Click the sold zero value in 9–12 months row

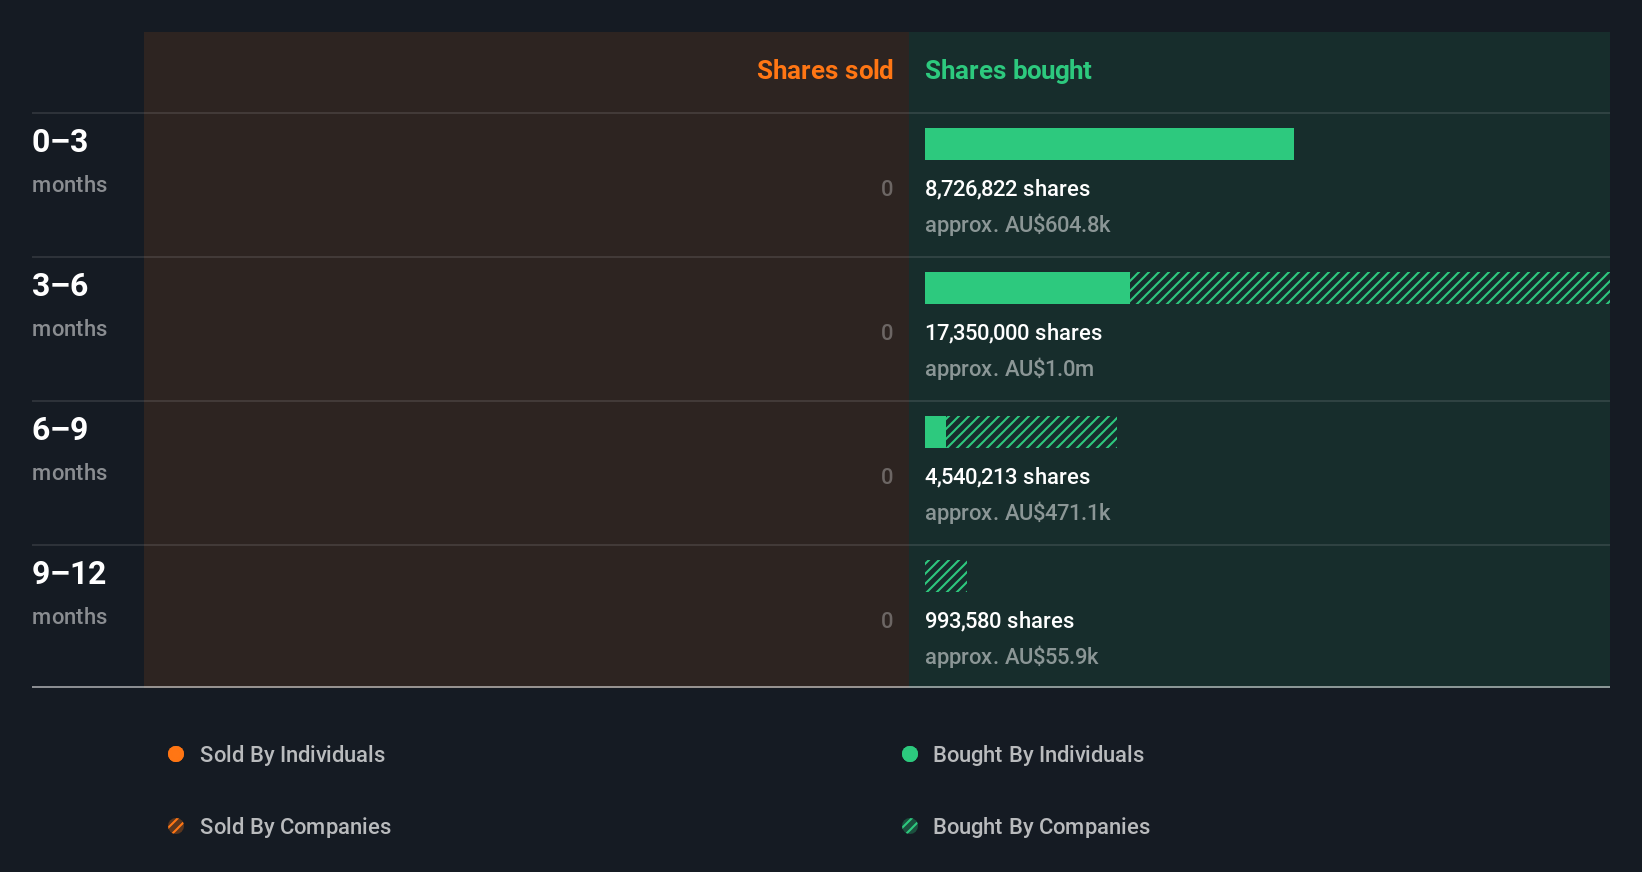pos(887,621)
